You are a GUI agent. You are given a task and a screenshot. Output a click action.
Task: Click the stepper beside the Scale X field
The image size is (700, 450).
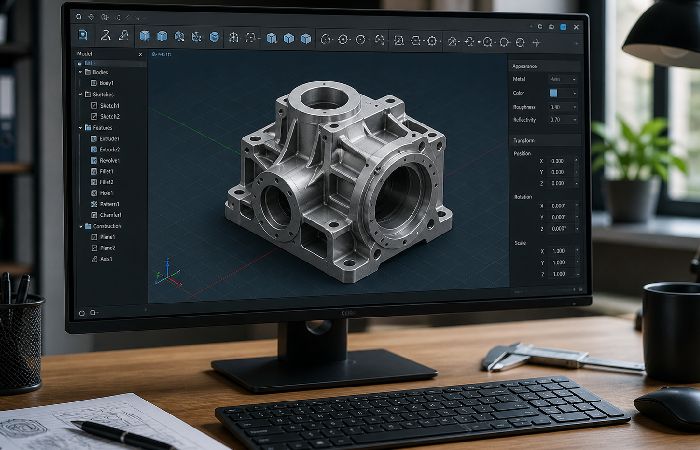tap(576, 251)
